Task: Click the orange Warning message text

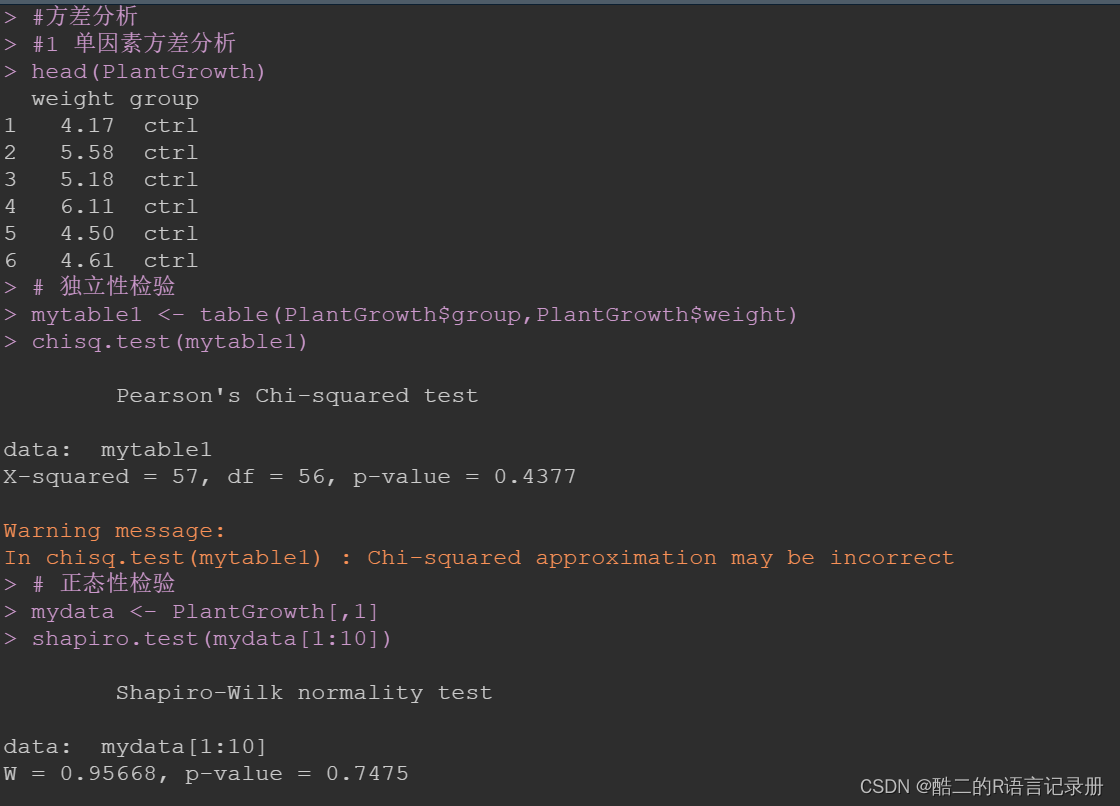Action: [x=114, y=530]
